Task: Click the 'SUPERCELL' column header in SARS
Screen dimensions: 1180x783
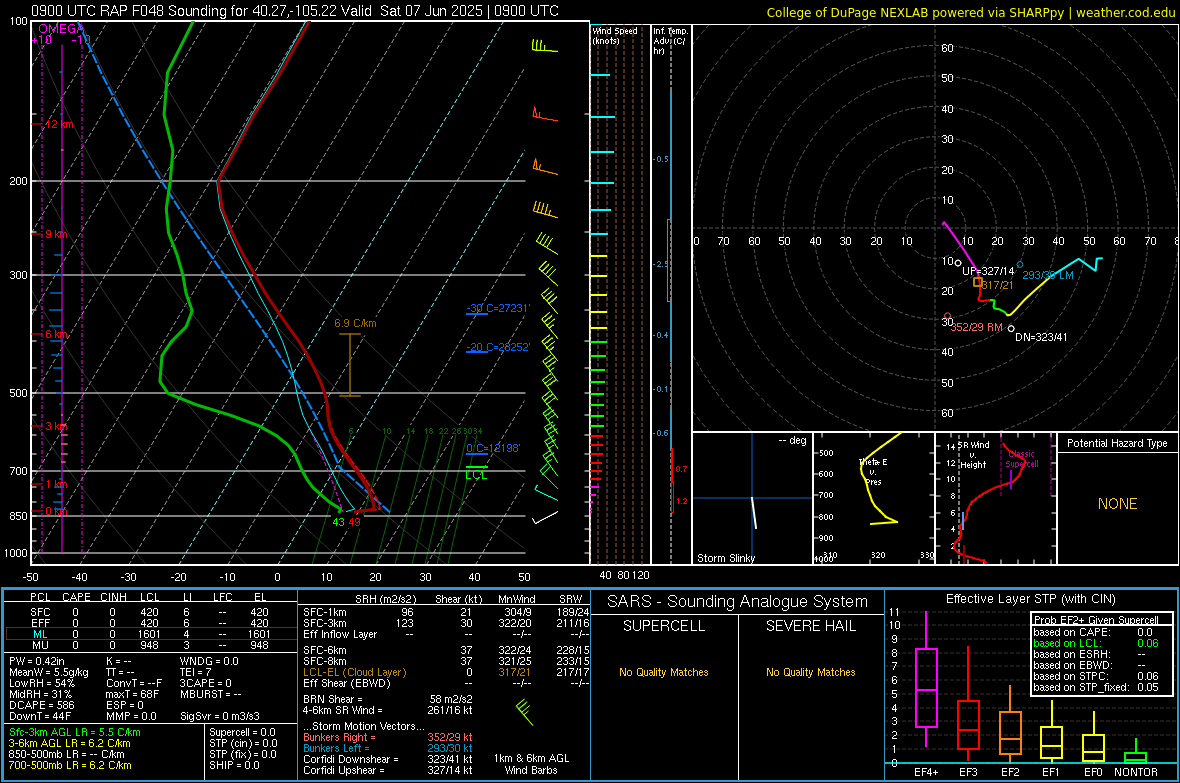Action: click(664, 626)
